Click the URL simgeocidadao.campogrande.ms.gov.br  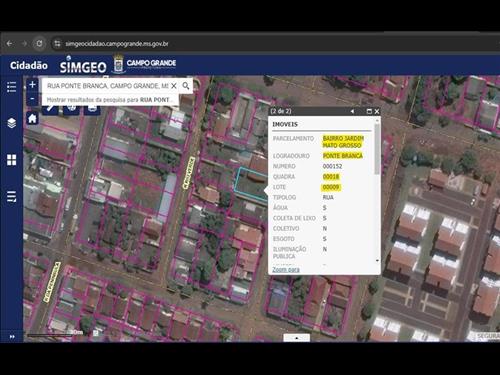tap(117, 44)
